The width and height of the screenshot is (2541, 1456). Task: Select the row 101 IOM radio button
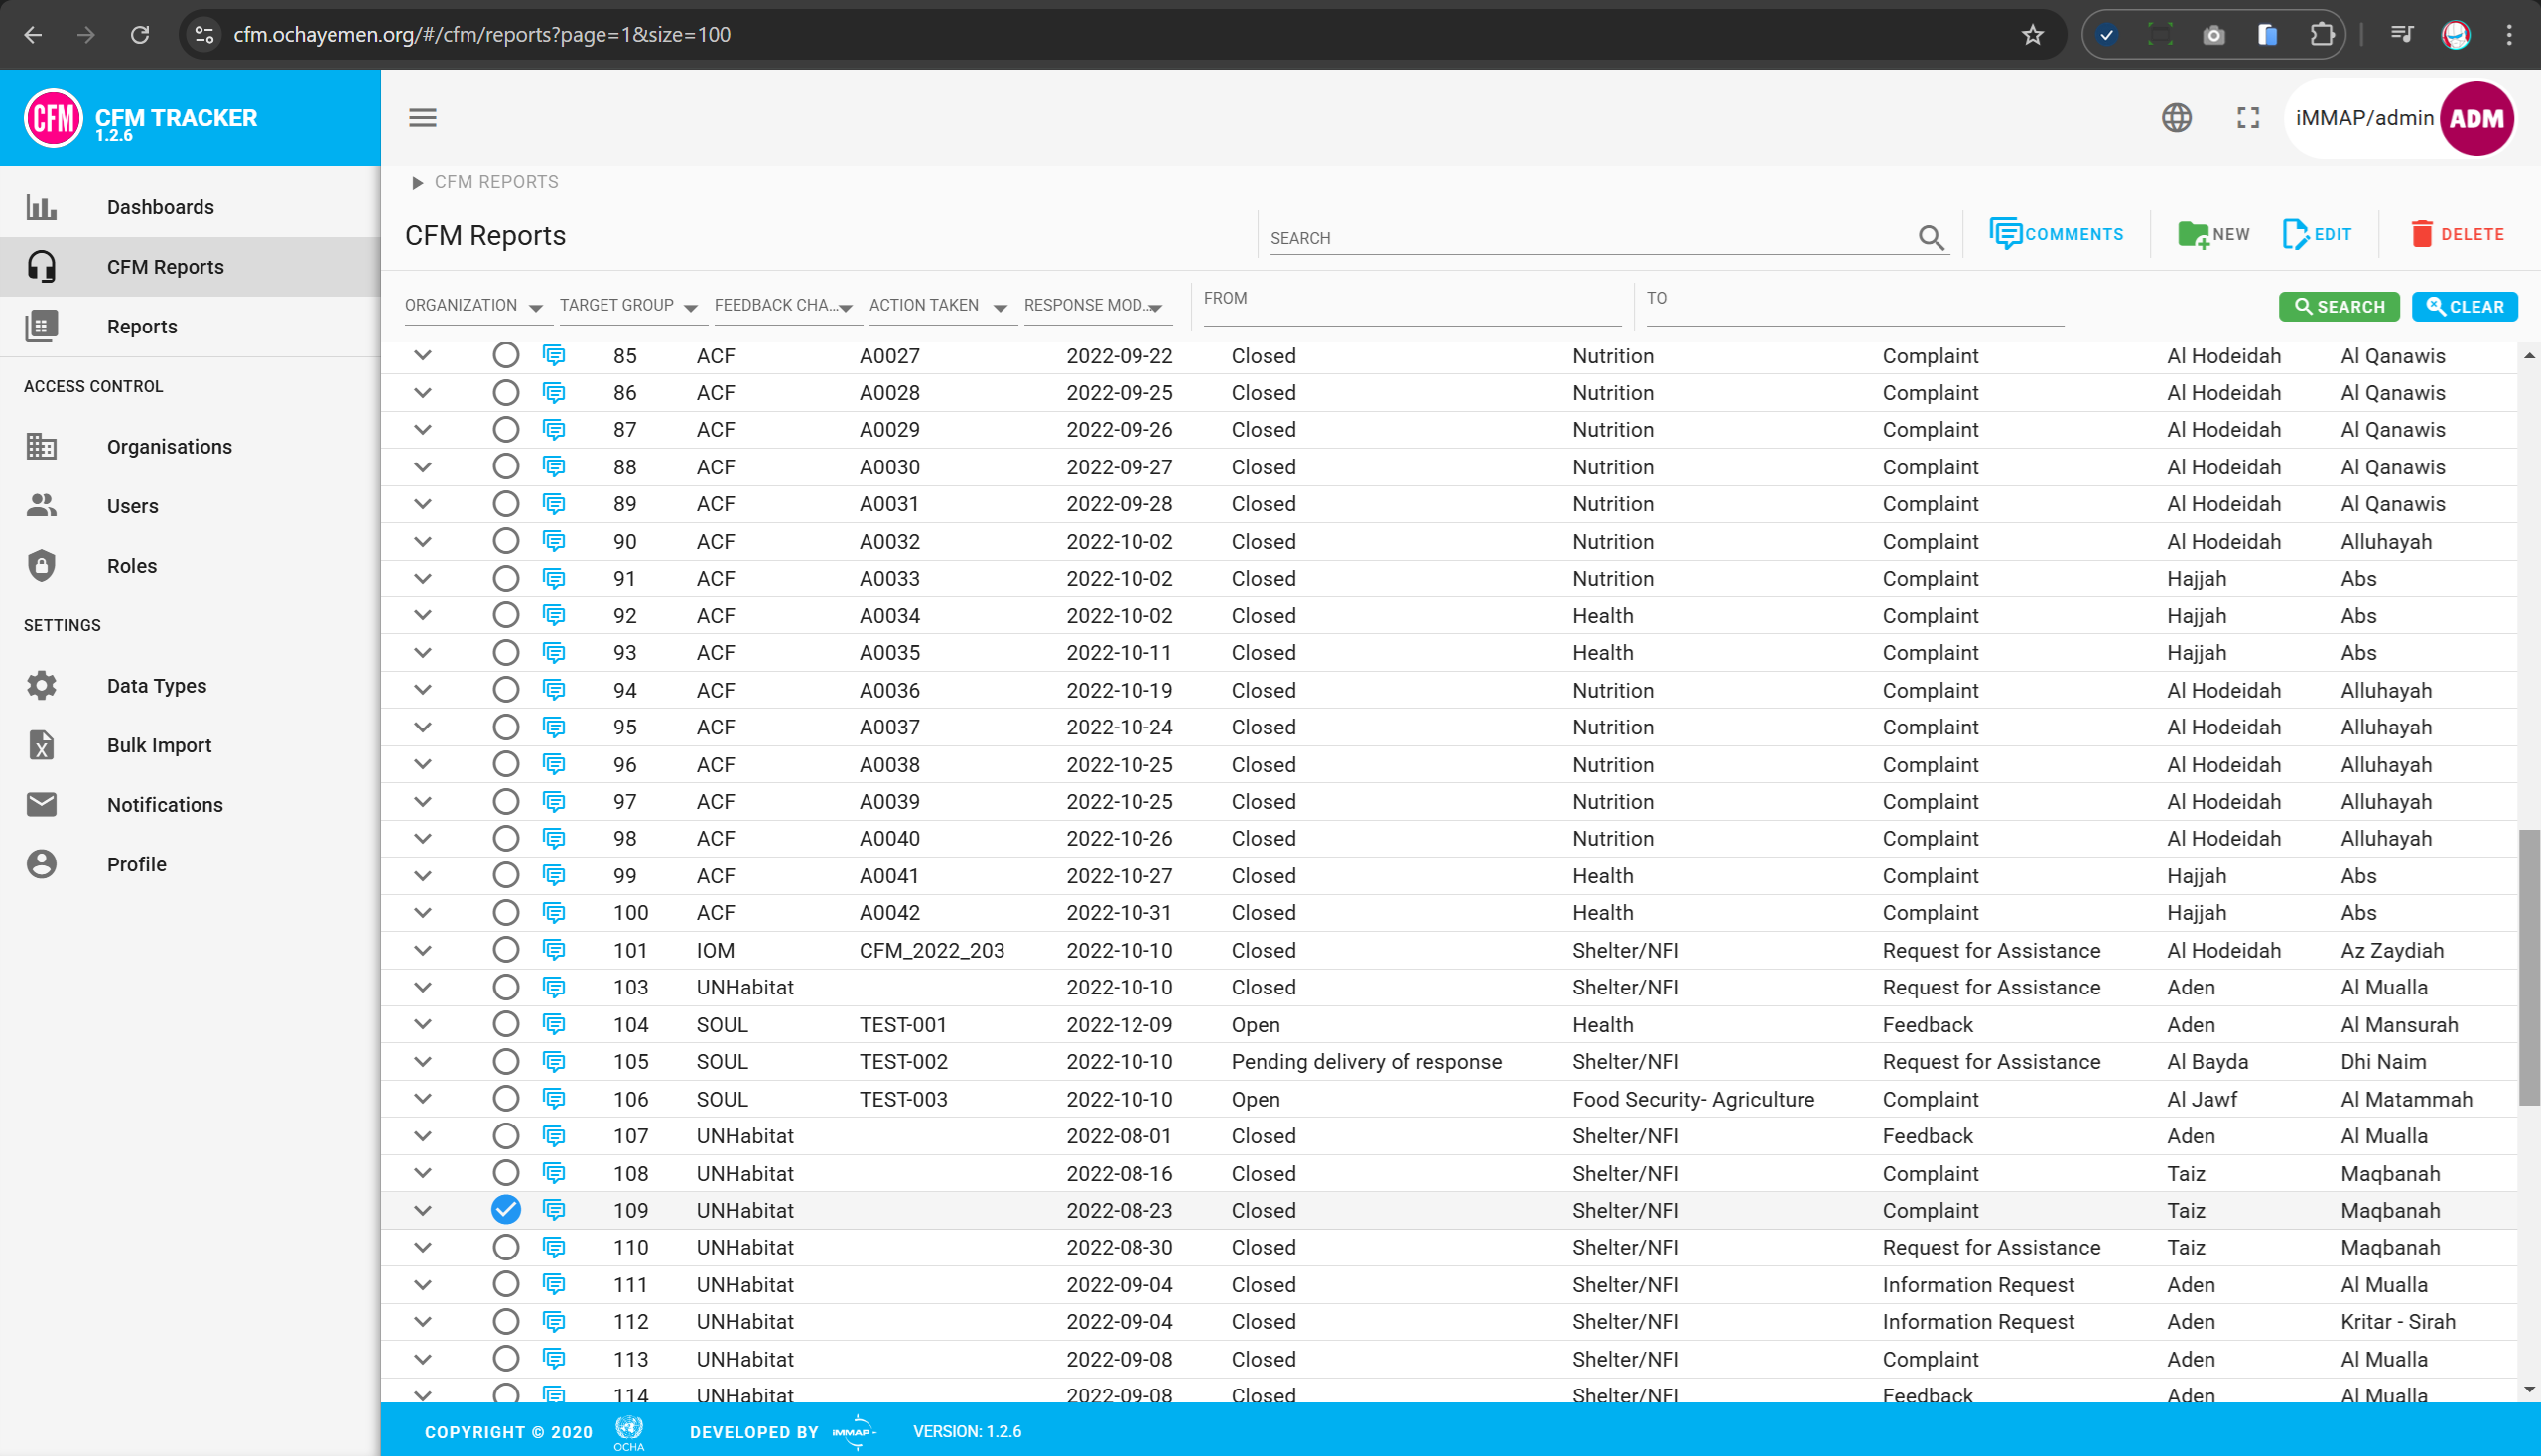pyautogui.click(x=506, y=950)
